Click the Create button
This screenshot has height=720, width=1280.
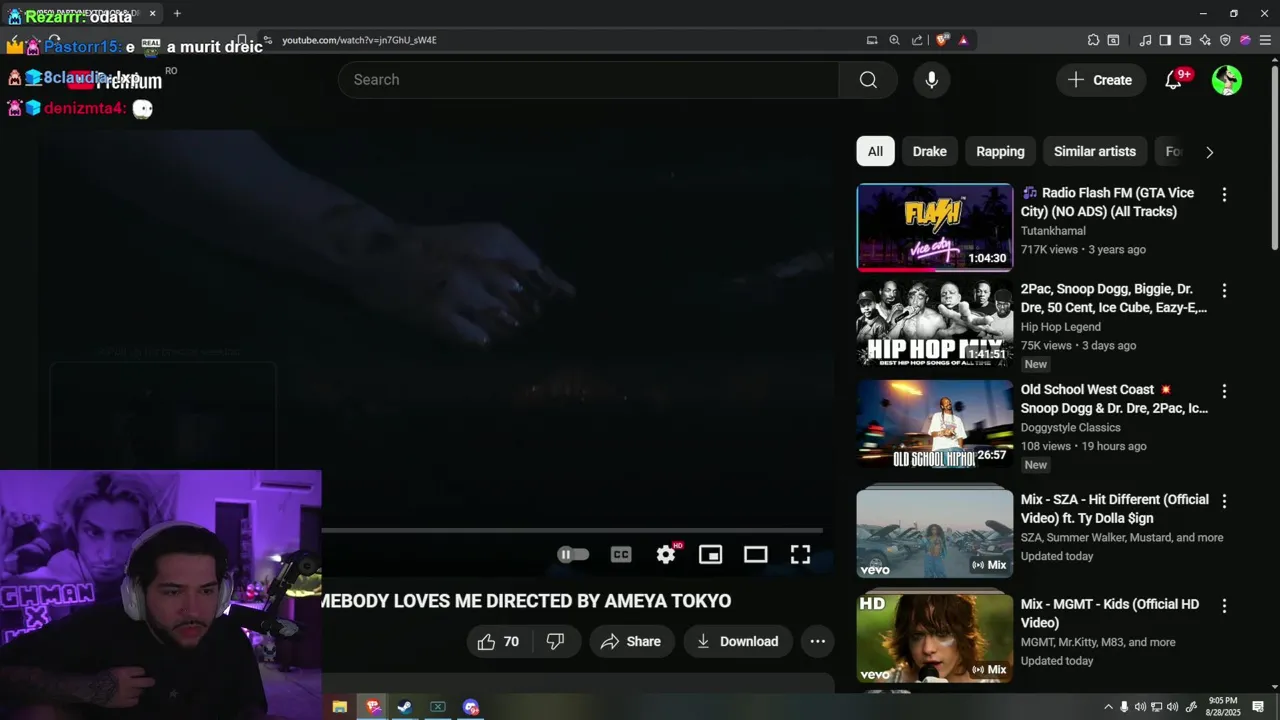coord(1101,80)
